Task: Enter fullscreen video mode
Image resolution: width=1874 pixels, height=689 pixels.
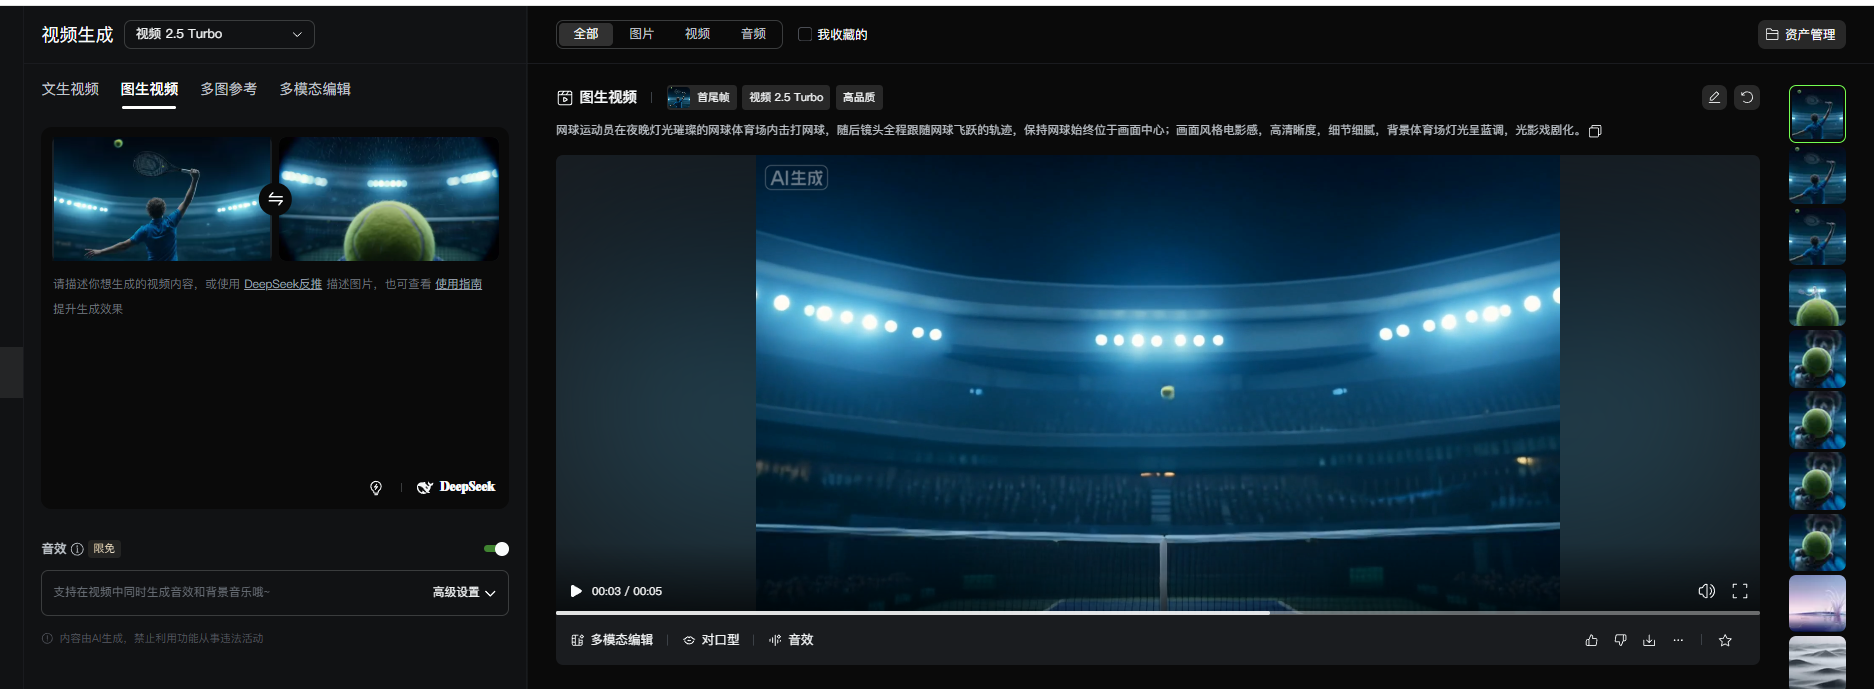Action: tap(1740, 591)
